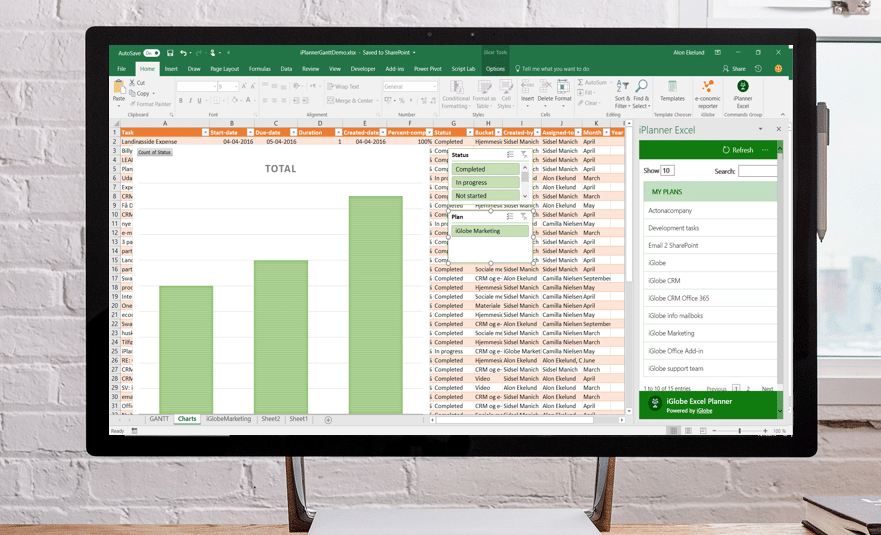Open iPlanner Excel pane options arrow
Screen dimensions: 881x535
pos(760,129)
